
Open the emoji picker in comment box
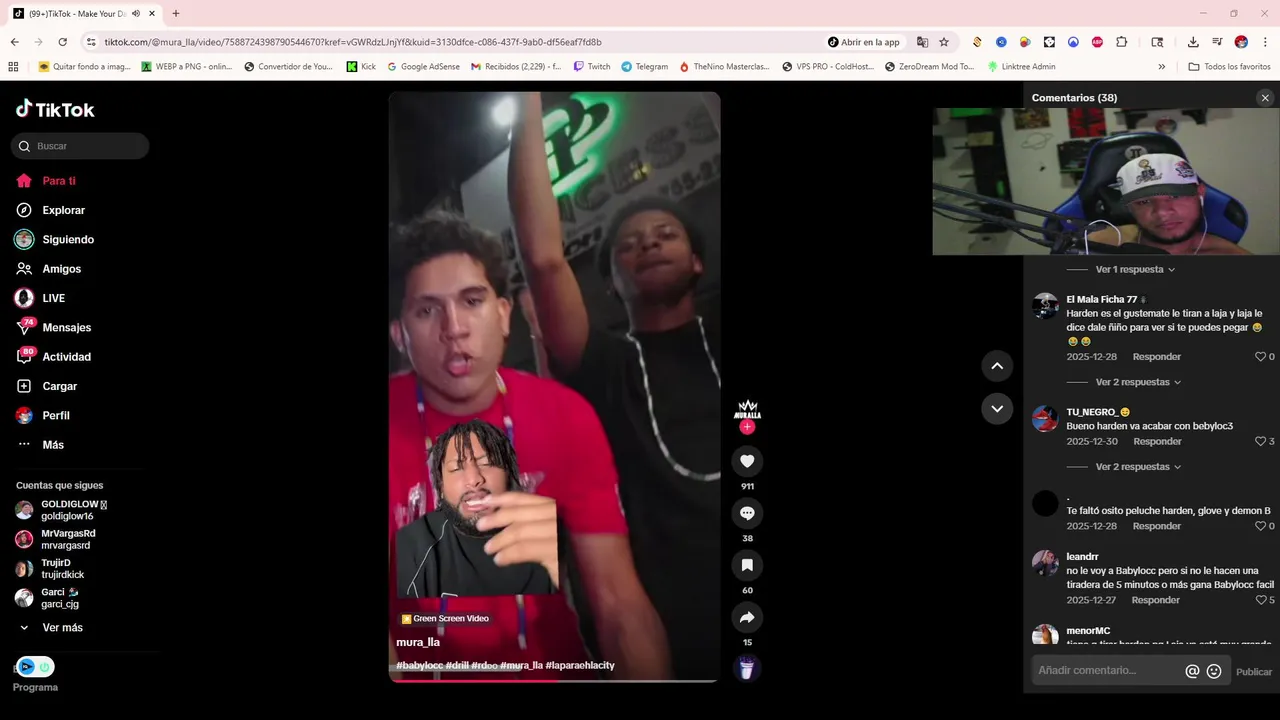pos(1214,672)
